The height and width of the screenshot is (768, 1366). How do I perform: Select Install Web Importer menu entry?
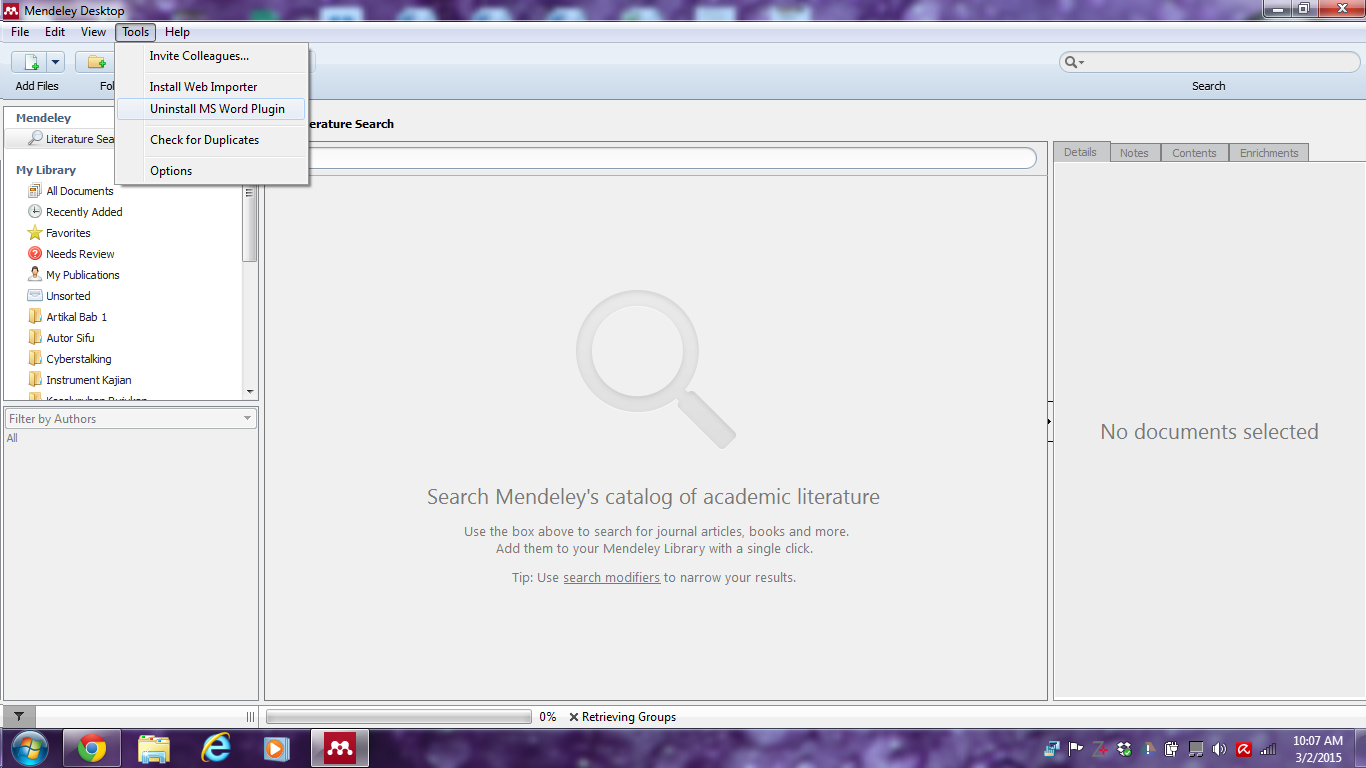[212, 87]
